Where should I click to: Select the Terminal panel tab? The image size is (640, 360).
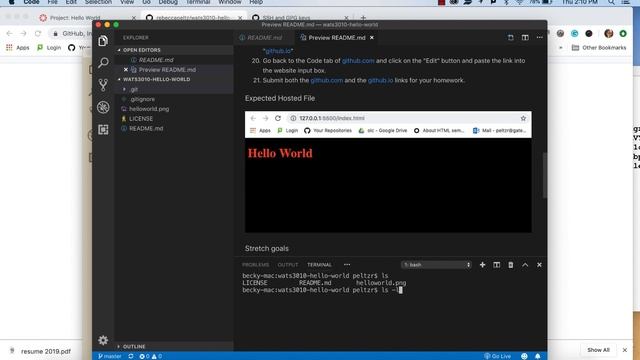(319, 265)
